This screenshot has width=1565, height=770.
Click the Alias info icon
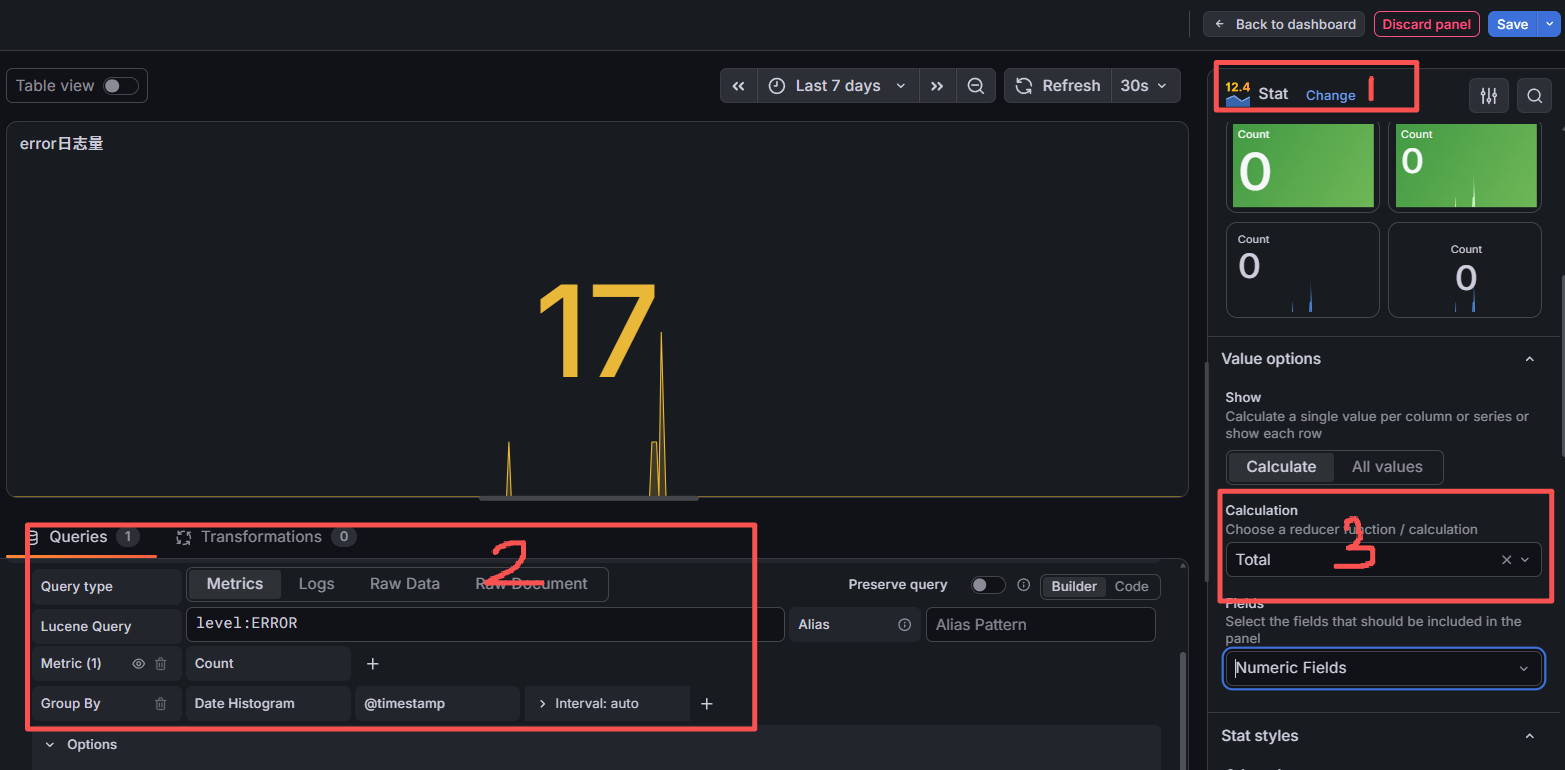point(904,625)
